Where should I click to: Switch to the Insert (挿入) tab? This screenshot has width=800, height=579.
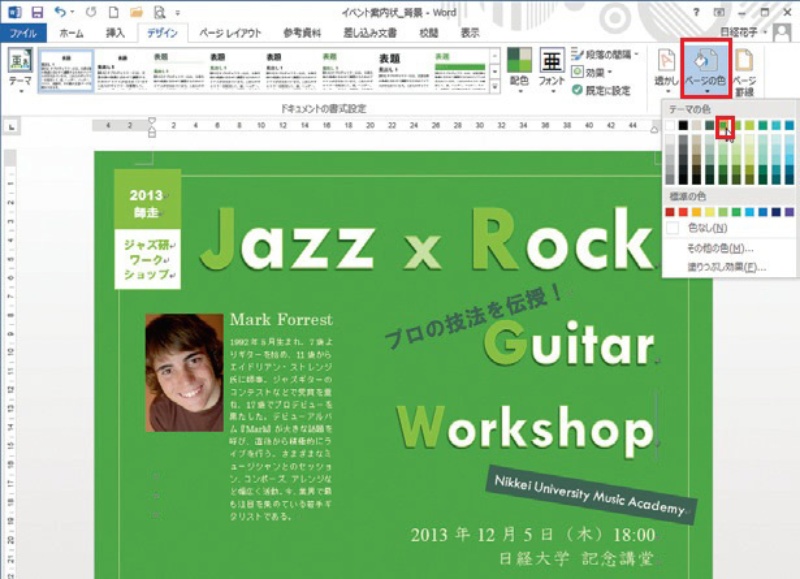click(x=115, y=32)
